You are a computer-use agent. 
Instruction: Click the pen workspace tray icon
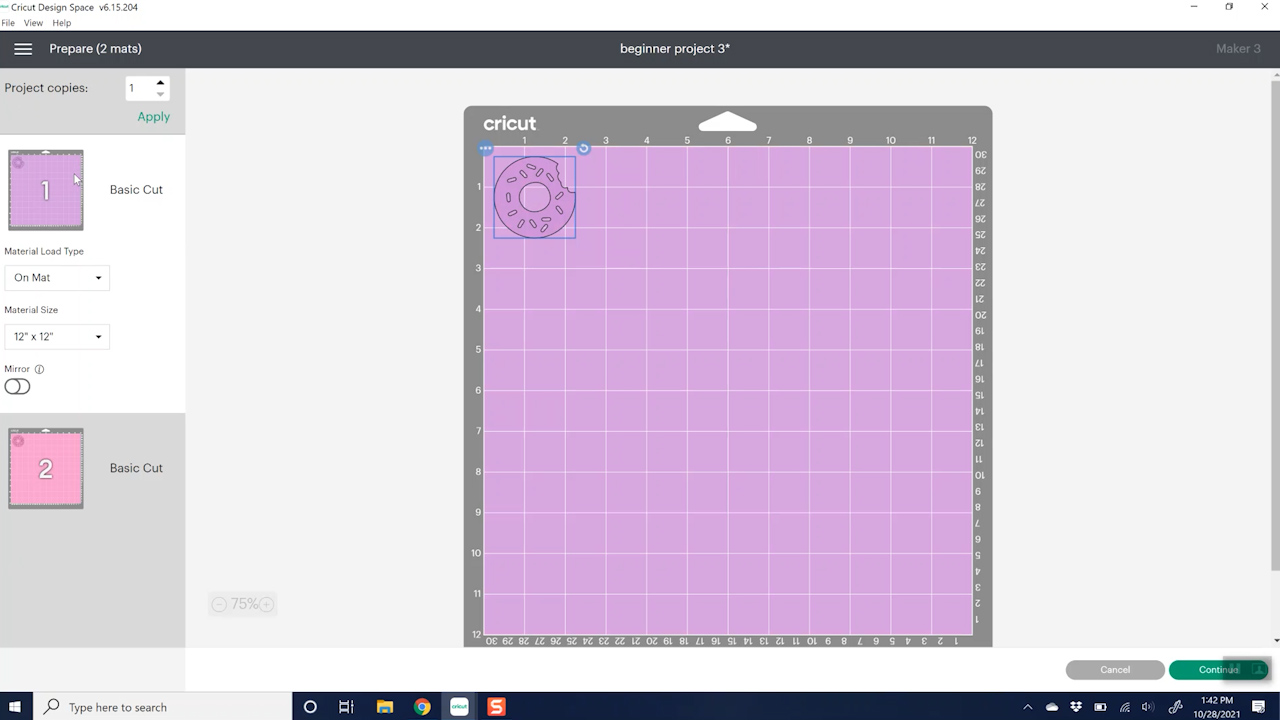coord(1176,707)
